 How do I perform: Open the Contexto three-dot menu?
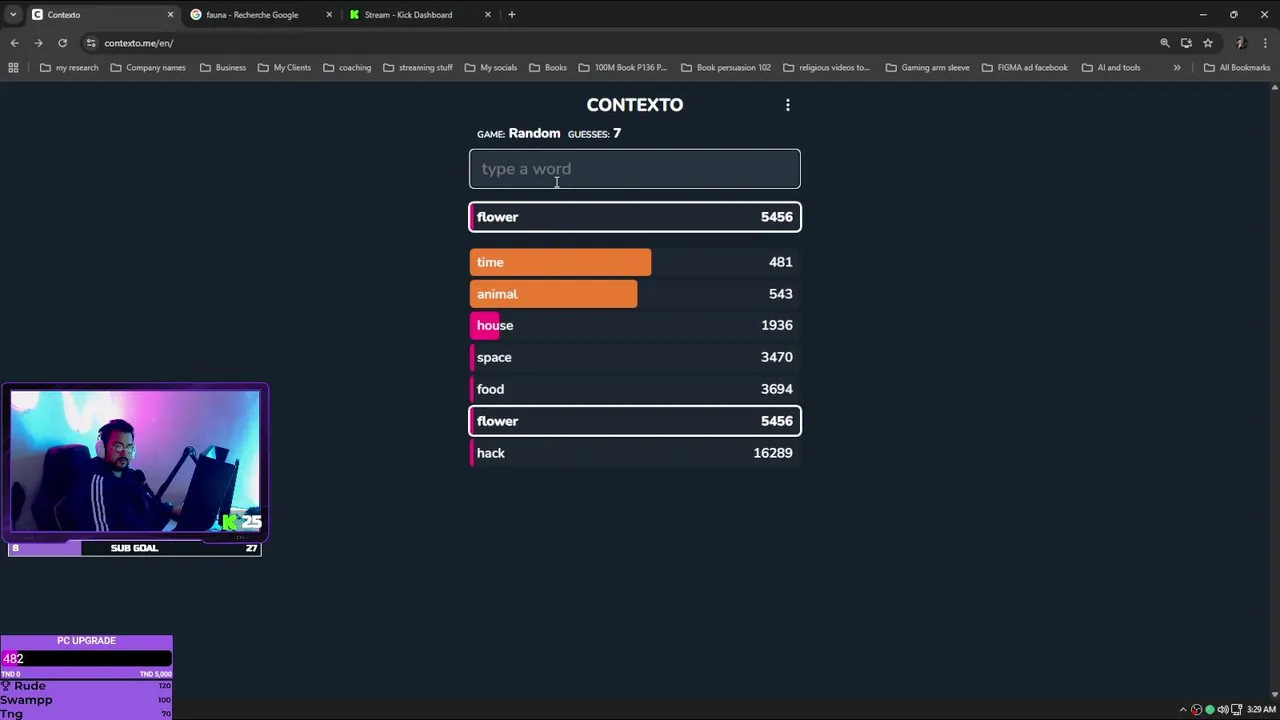pos(788,105)
